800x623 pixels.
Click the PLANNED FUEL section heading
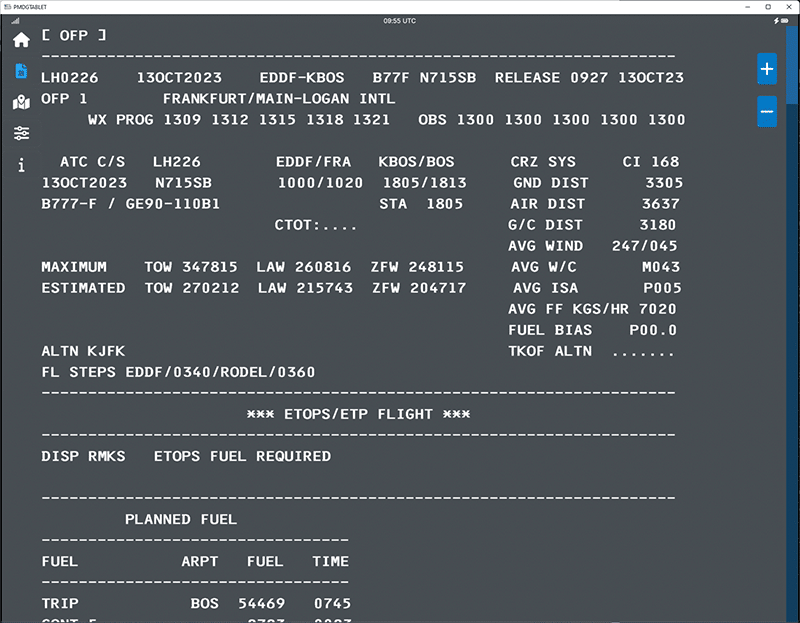coord(181,519)
